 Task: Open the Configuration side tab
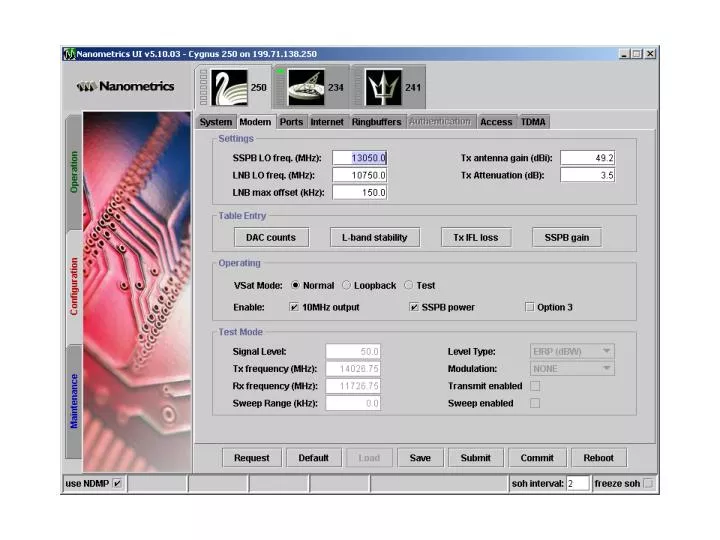pos(74,287)
